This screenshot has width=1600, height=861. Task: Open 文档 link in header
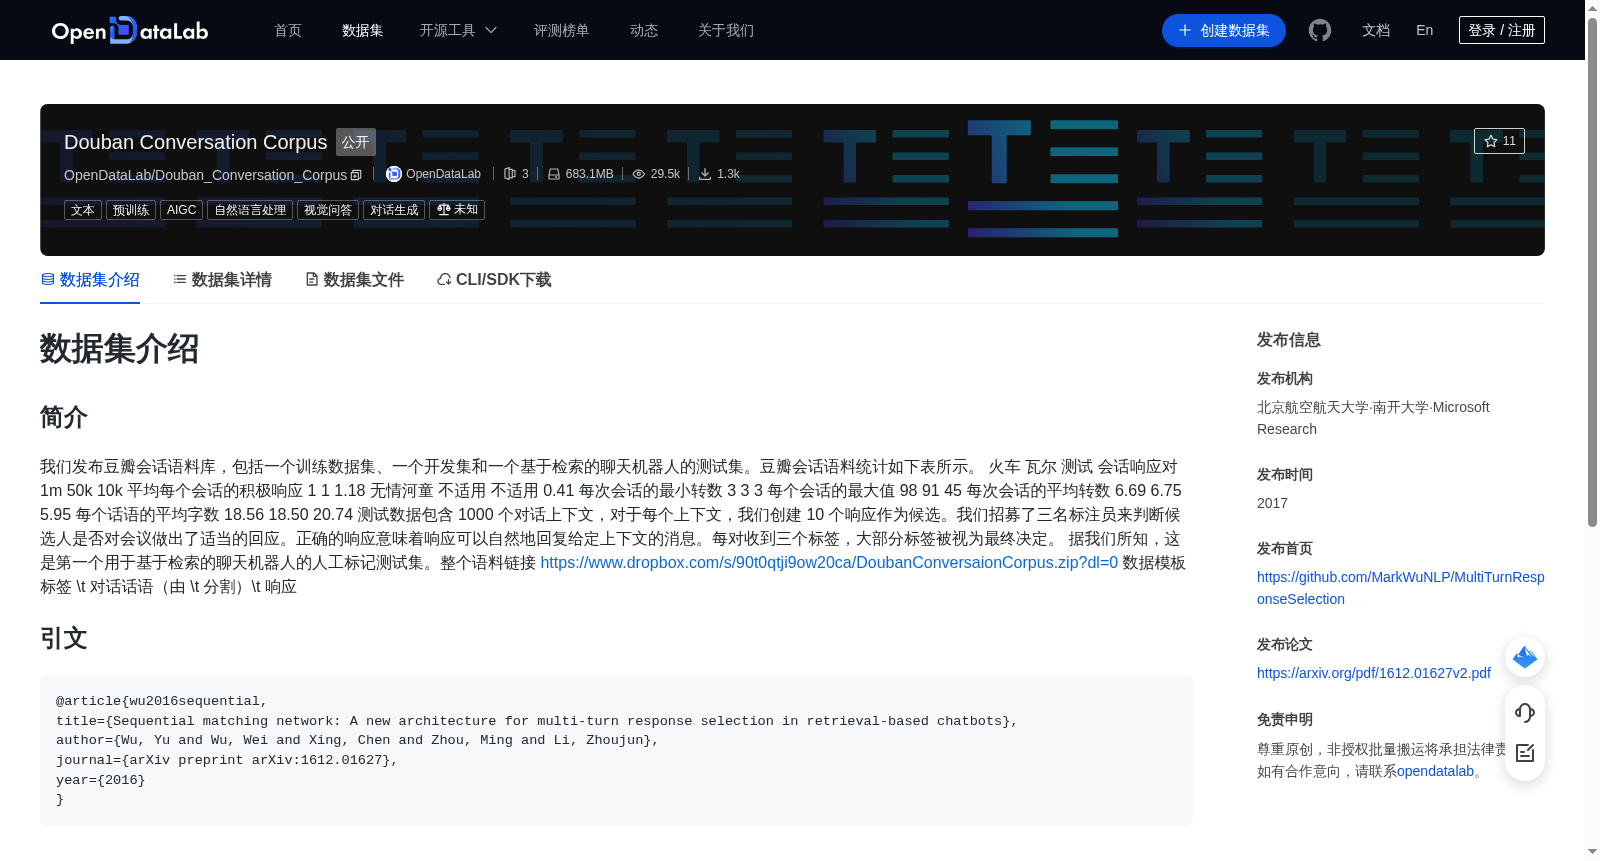coord(1376,30)
